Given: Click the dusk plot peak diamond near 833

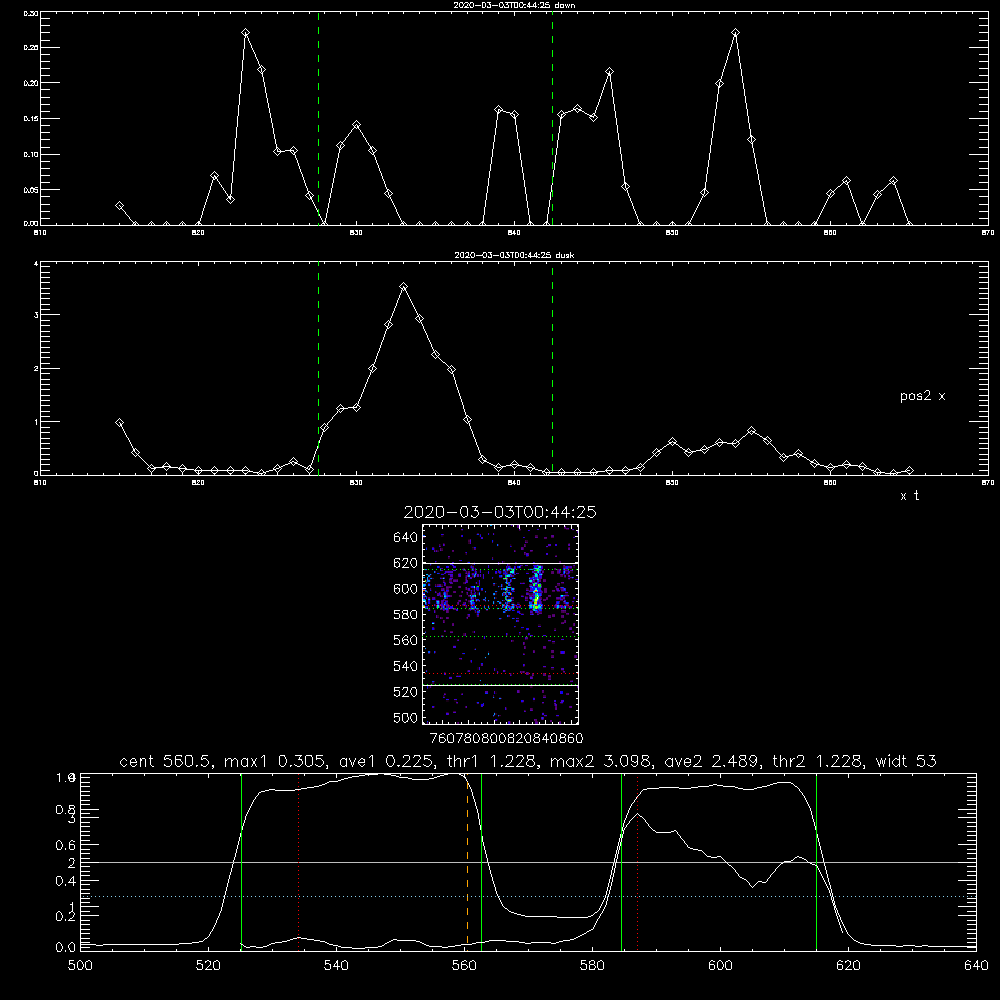Looking at the screenshot, I should click(x=403, y=287).
